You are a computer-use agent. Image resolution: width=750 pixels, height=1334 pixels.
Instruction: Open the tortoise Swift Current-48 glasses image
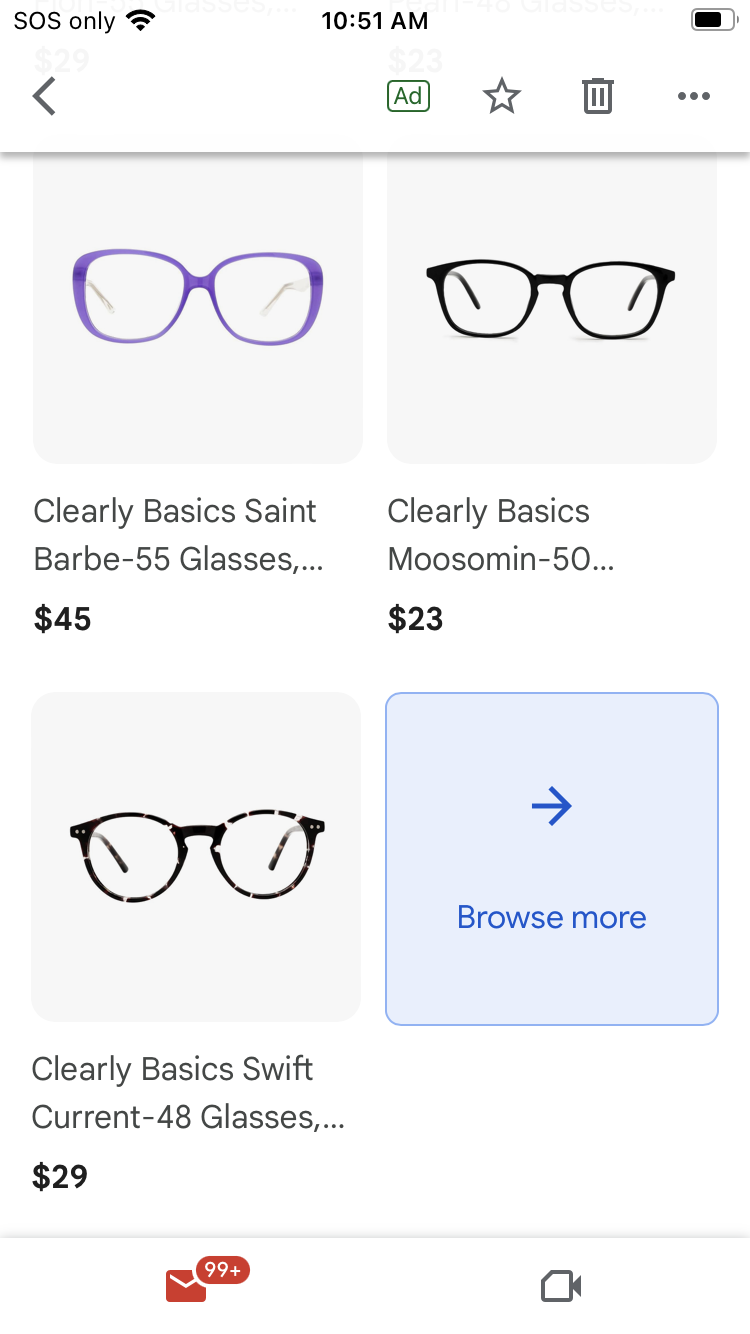(197, 856)
